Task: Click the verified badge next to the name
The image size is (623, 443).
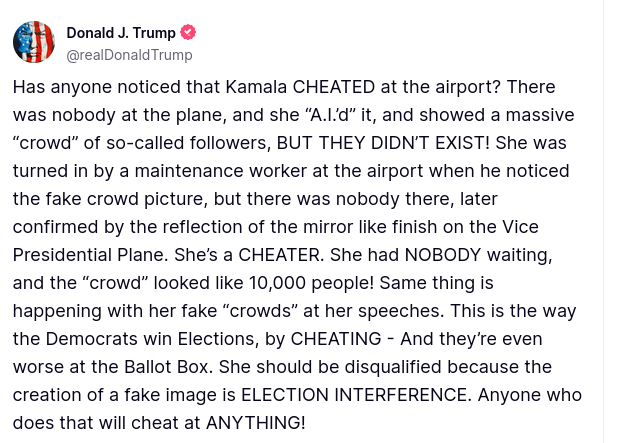Action: [188, 33]
